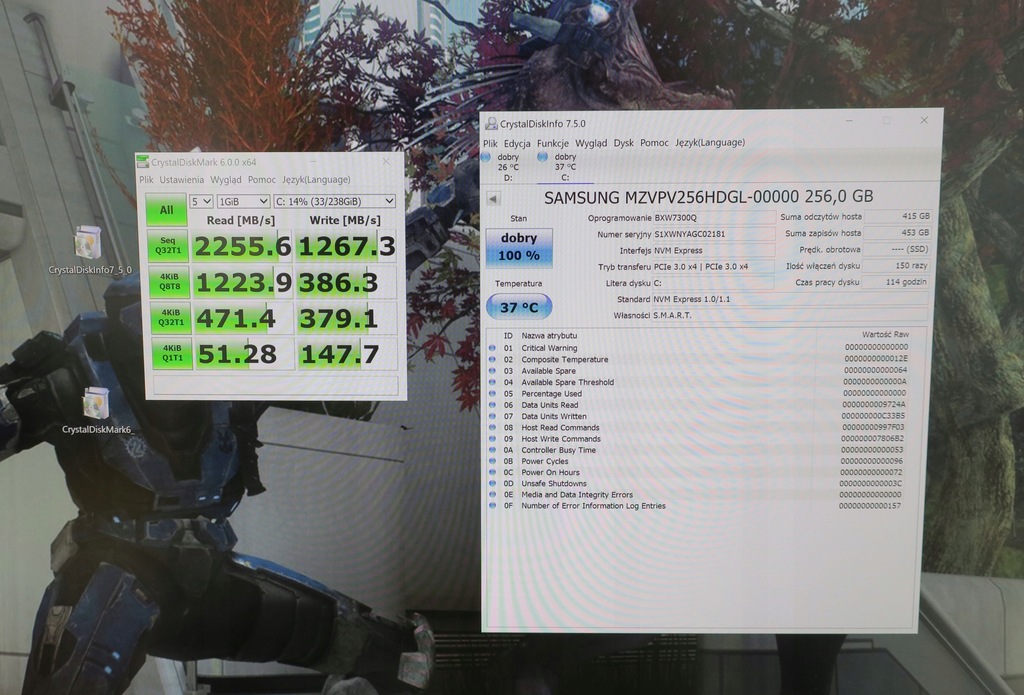This screenshot has height=695, width=1024.
Task: Click status dot for Power Cycles
Action: pos(492,461)
